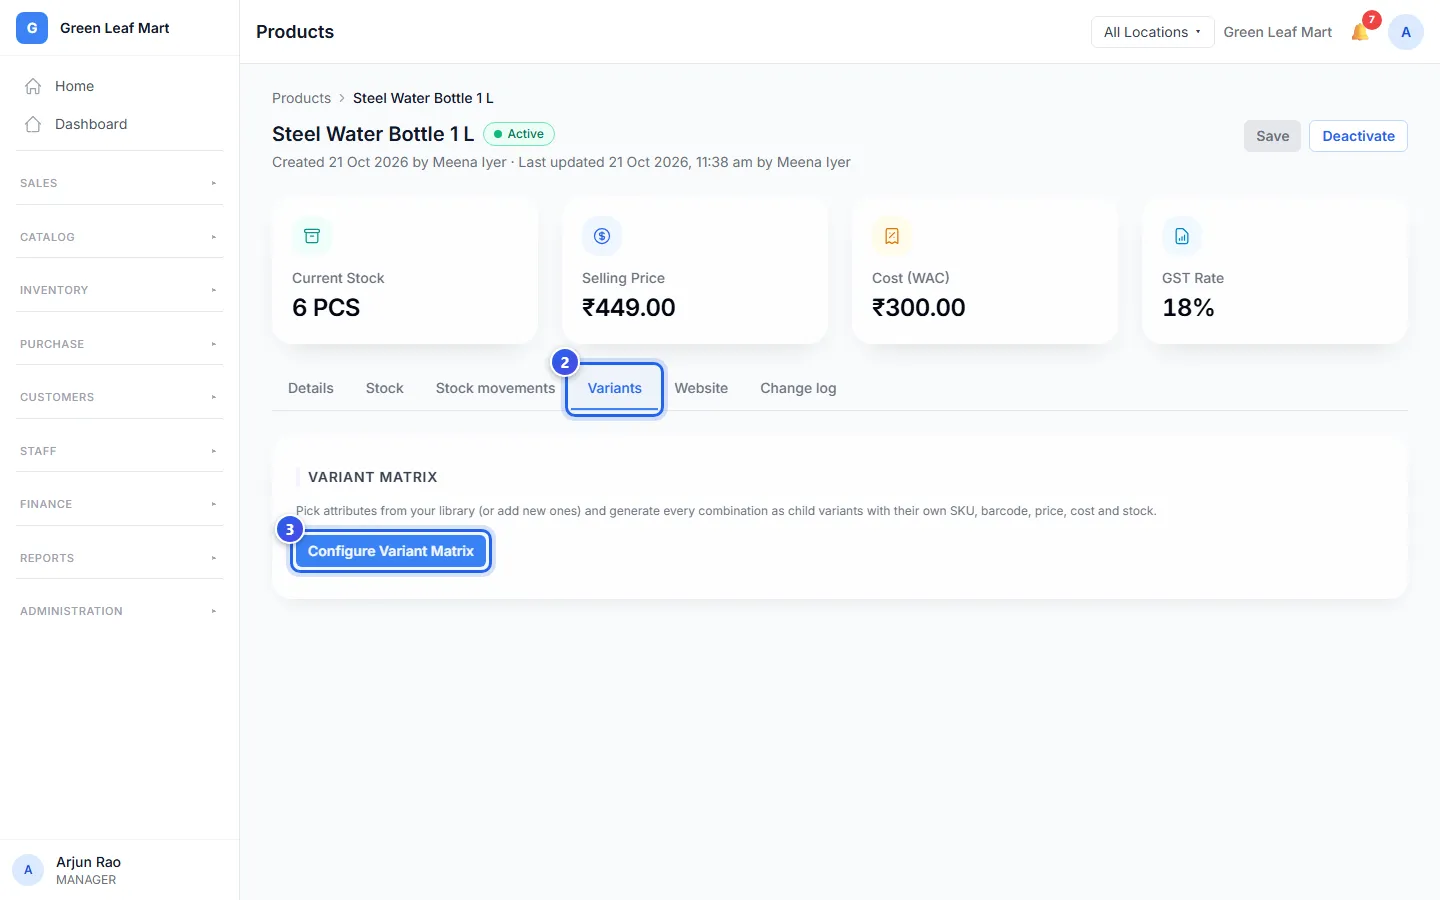The width and height of the screenshot is (1440, 900).
Task: Click the Home icon in the sidebar
Action: (x=33, y=86)
